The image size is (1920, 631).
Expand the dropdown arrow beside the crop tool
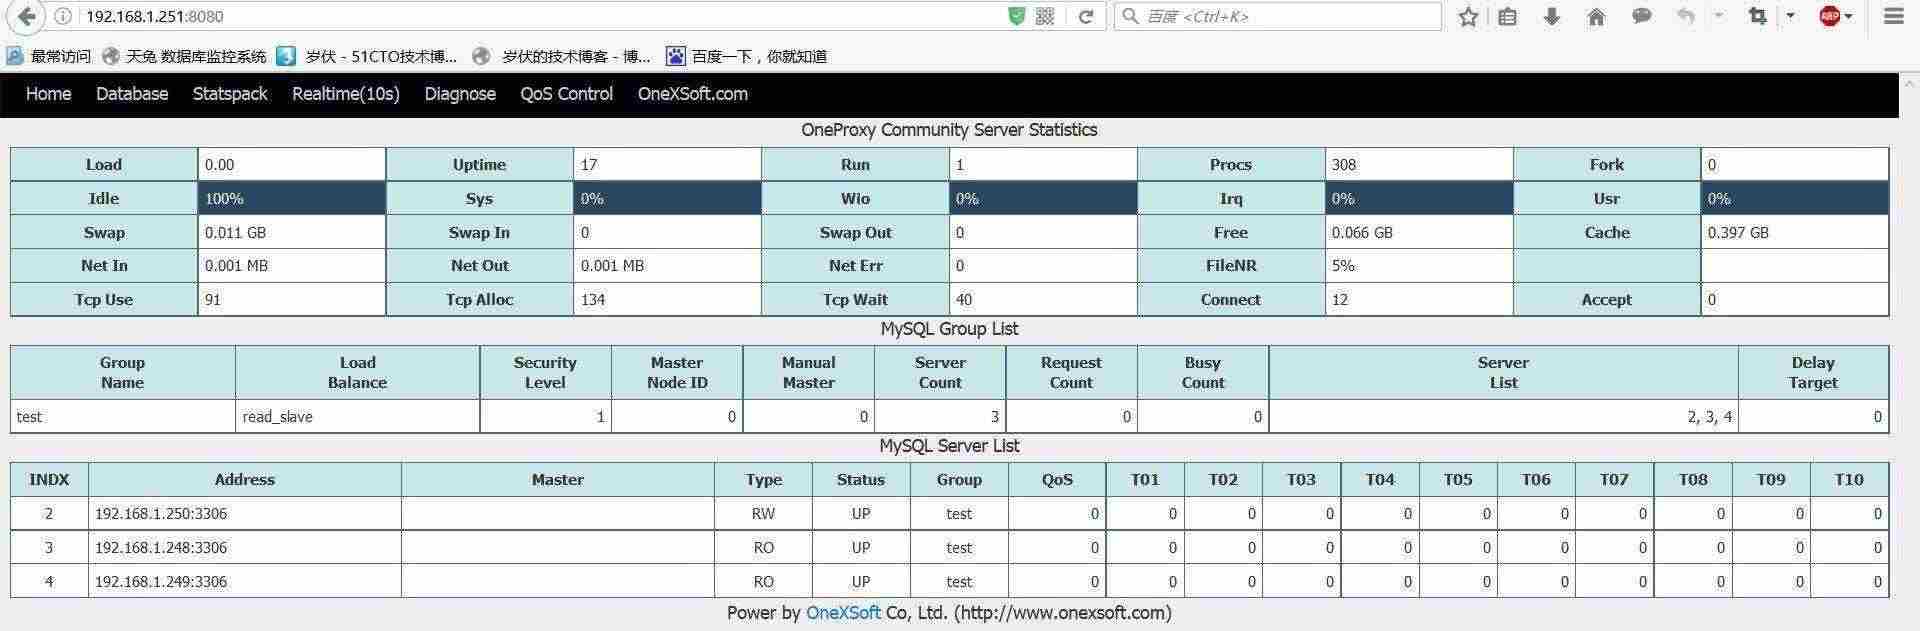[1790, 16]
